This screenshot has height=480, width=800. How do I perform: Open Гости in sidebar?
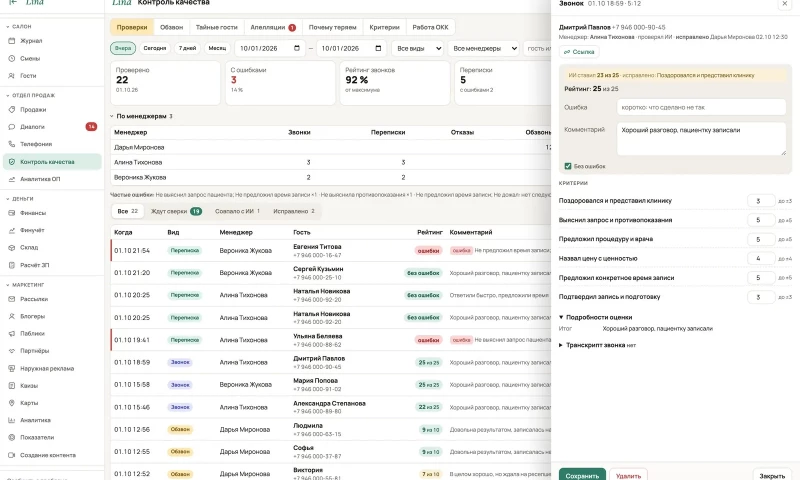point(51,75)
